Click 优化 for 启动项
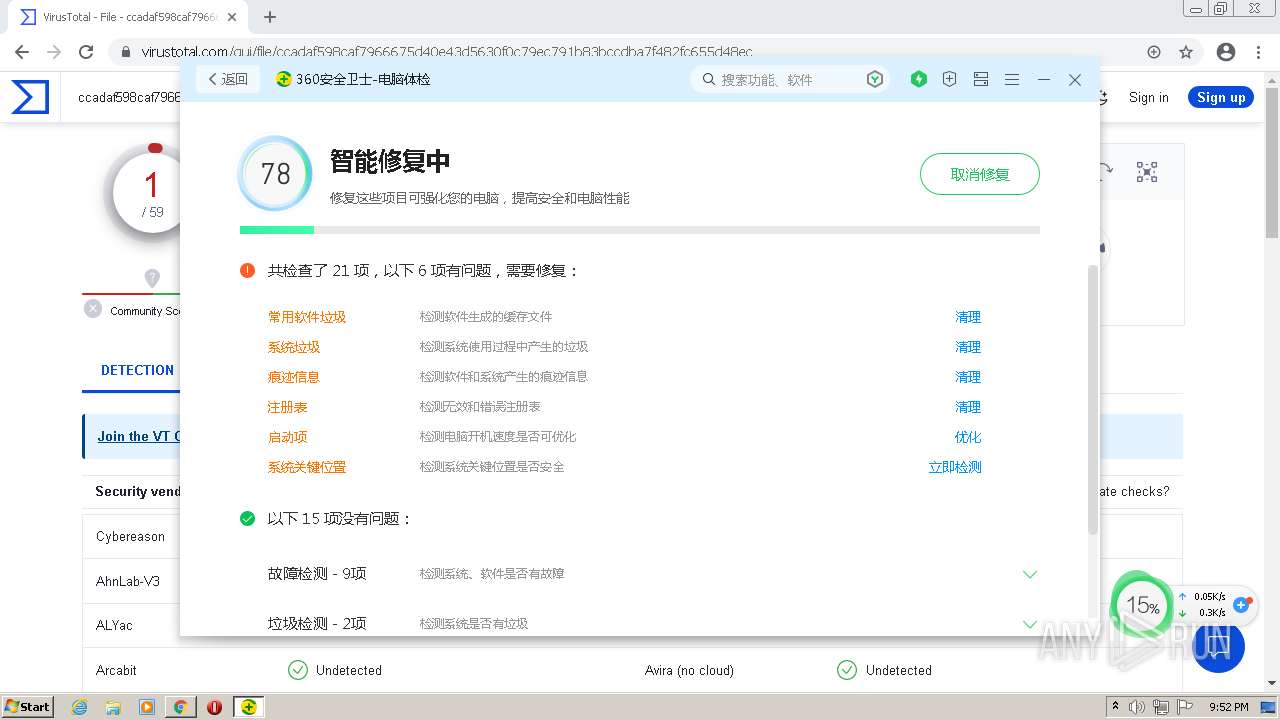 point(968,437)
